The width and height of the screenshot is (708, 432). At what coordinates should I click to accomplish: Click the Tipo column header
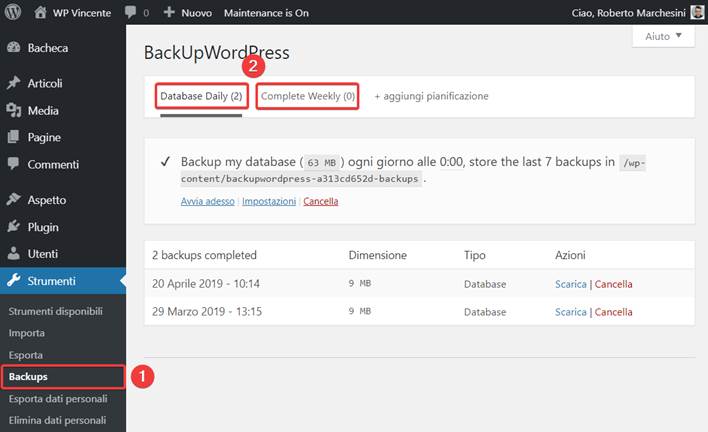[x=475, y=255]
